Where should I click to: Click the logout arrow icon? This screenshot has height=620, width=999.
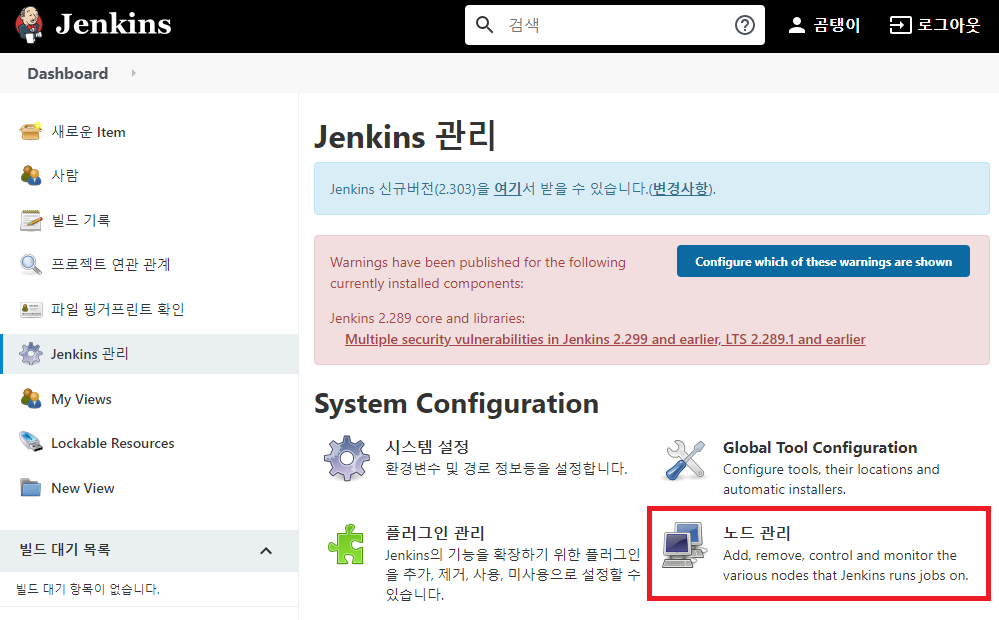coord(900,25)
